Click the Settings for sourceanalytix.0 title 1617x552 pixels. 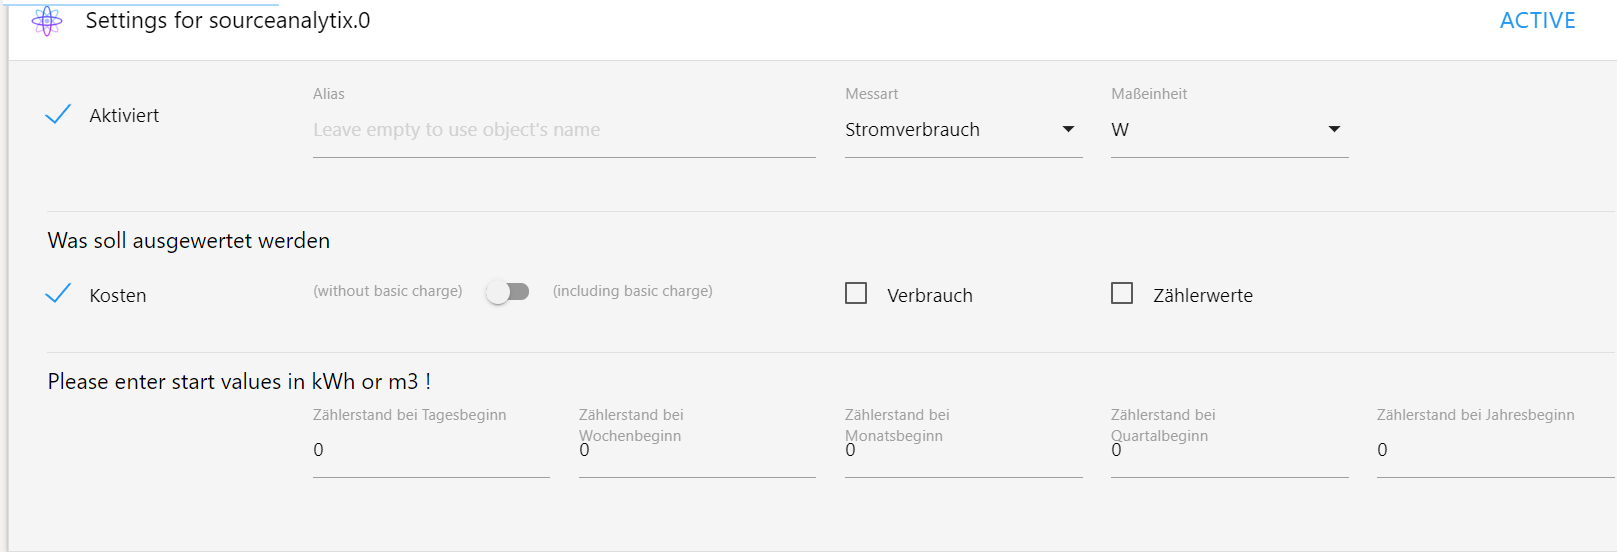(x=228, y=21)
